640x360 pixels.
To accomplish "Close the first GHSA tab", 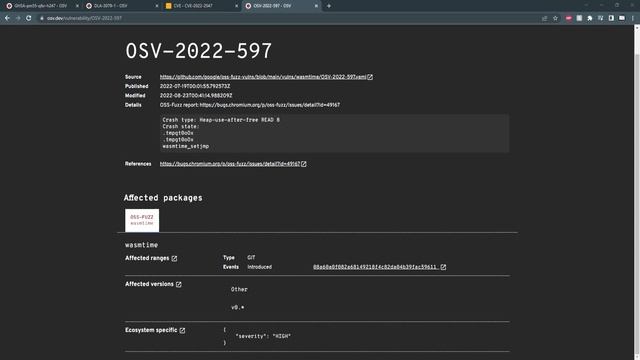I will 77,6.
